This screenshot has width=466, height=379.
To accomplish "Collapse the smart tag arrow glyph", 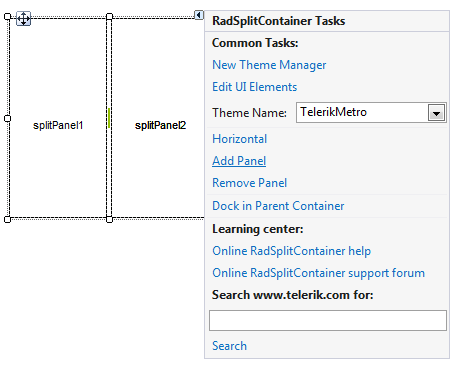I will coord(199,15).
